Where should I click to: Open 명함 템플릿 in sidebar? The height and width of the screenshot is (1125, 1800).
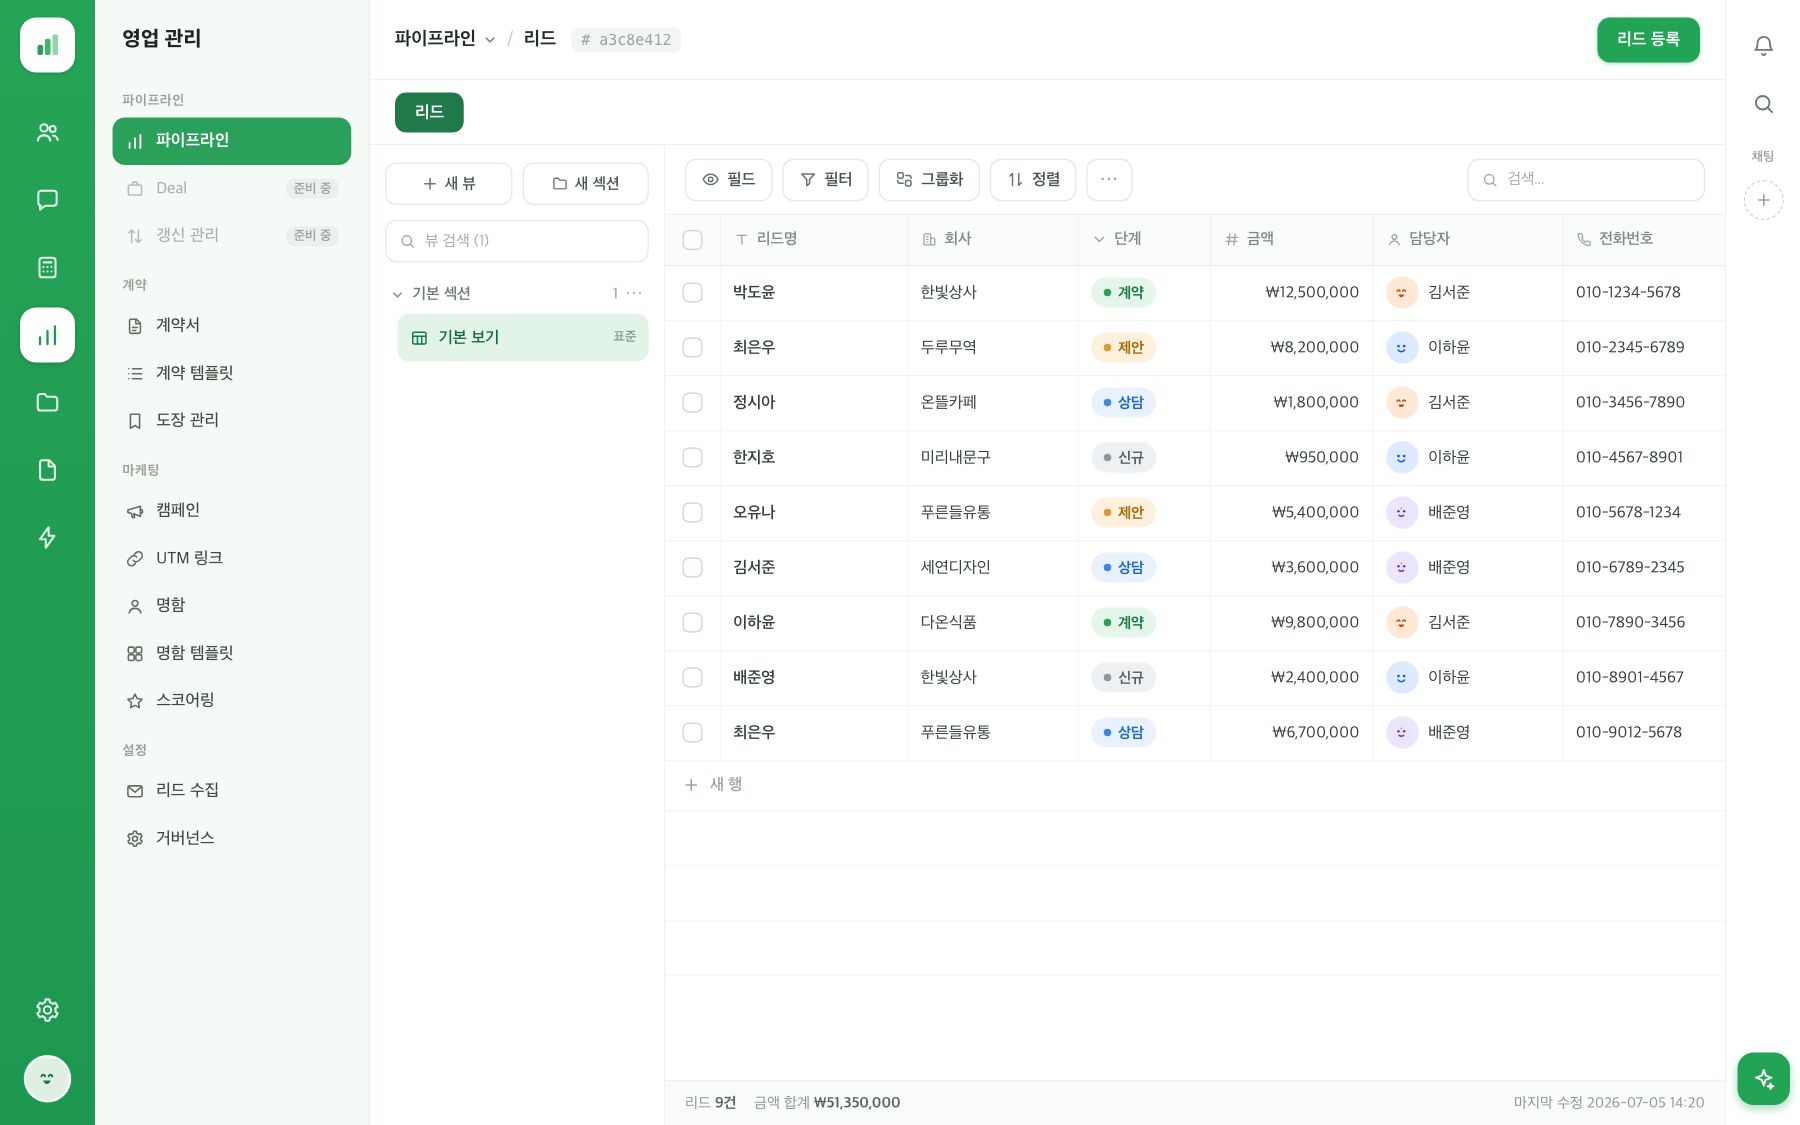(x=231, y=653)
